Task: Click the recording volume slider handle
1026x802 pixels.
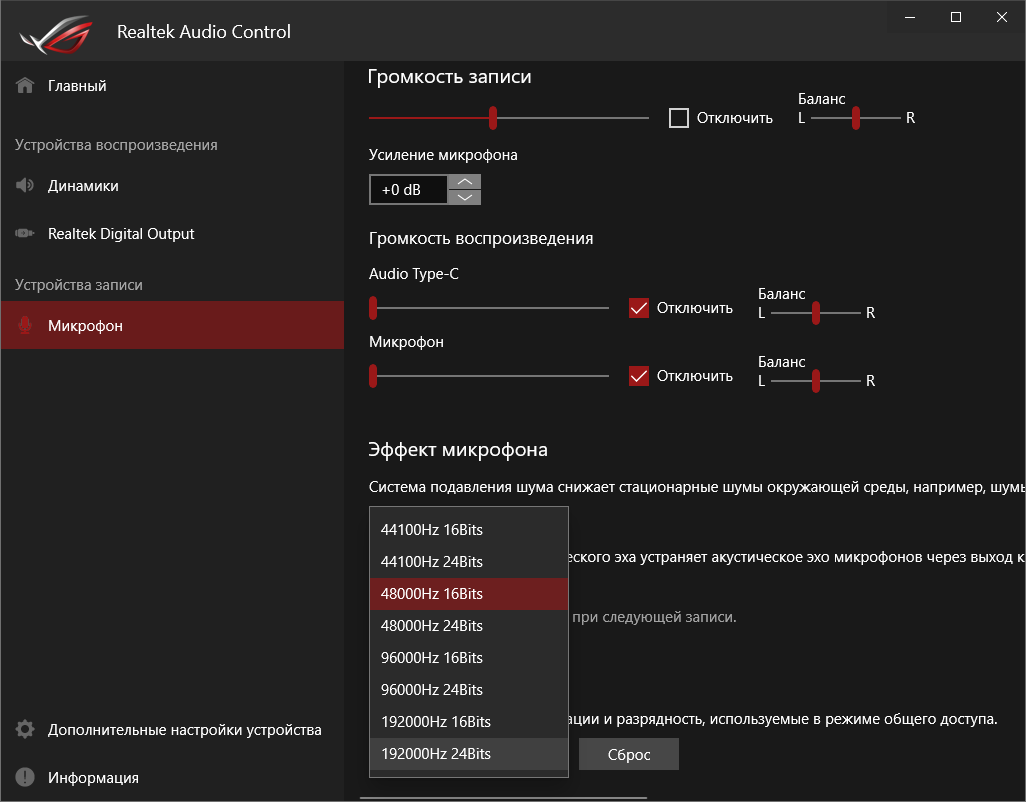Action: click(493, 118)
